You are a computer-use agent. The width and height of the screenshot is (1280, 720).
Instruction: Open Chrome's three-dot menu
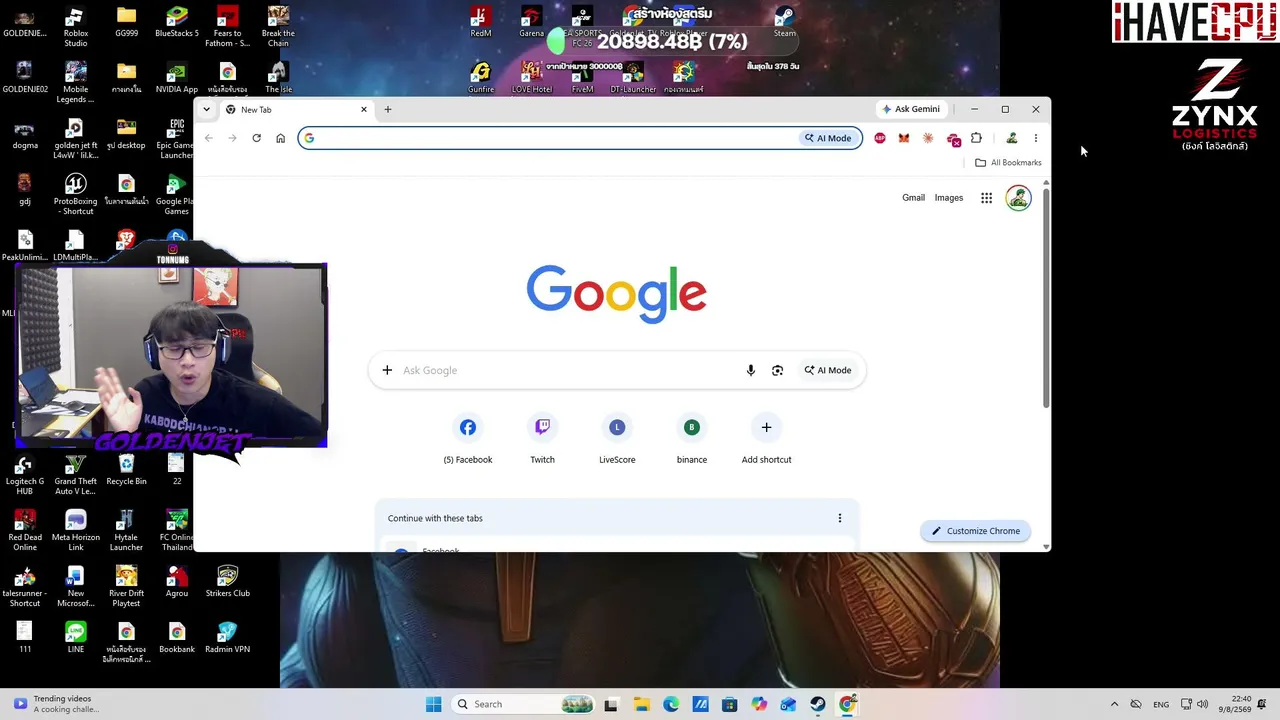pyautogui.click(x=1036, y=138)
